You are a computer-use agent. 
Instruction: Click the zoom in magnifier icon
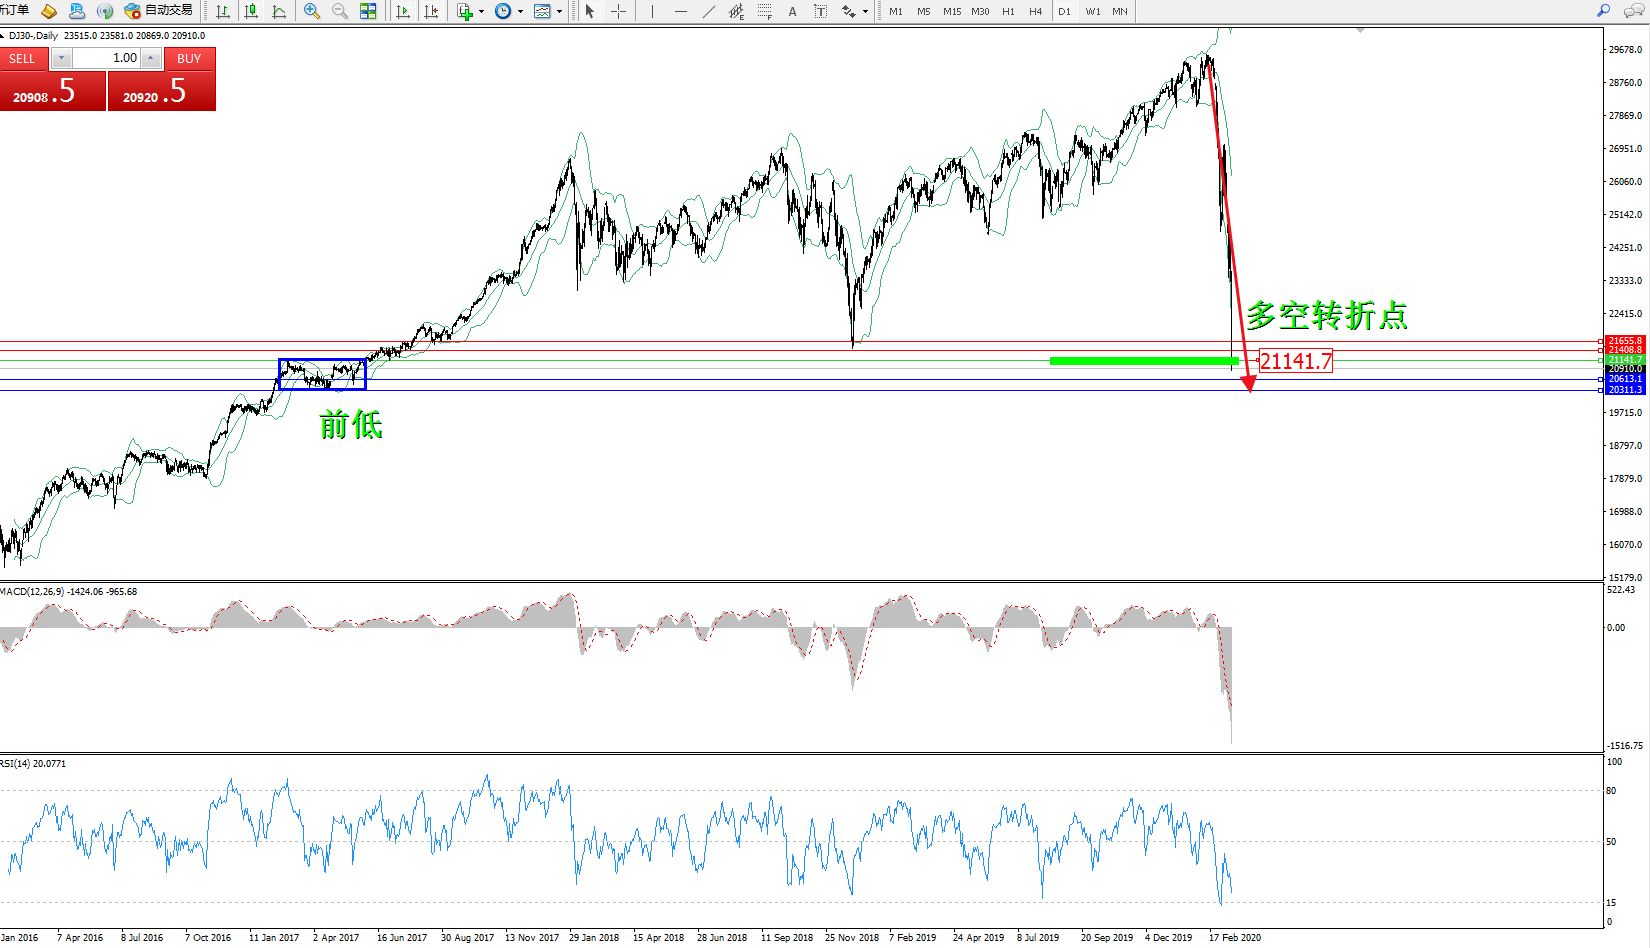(x=312, y=11)
